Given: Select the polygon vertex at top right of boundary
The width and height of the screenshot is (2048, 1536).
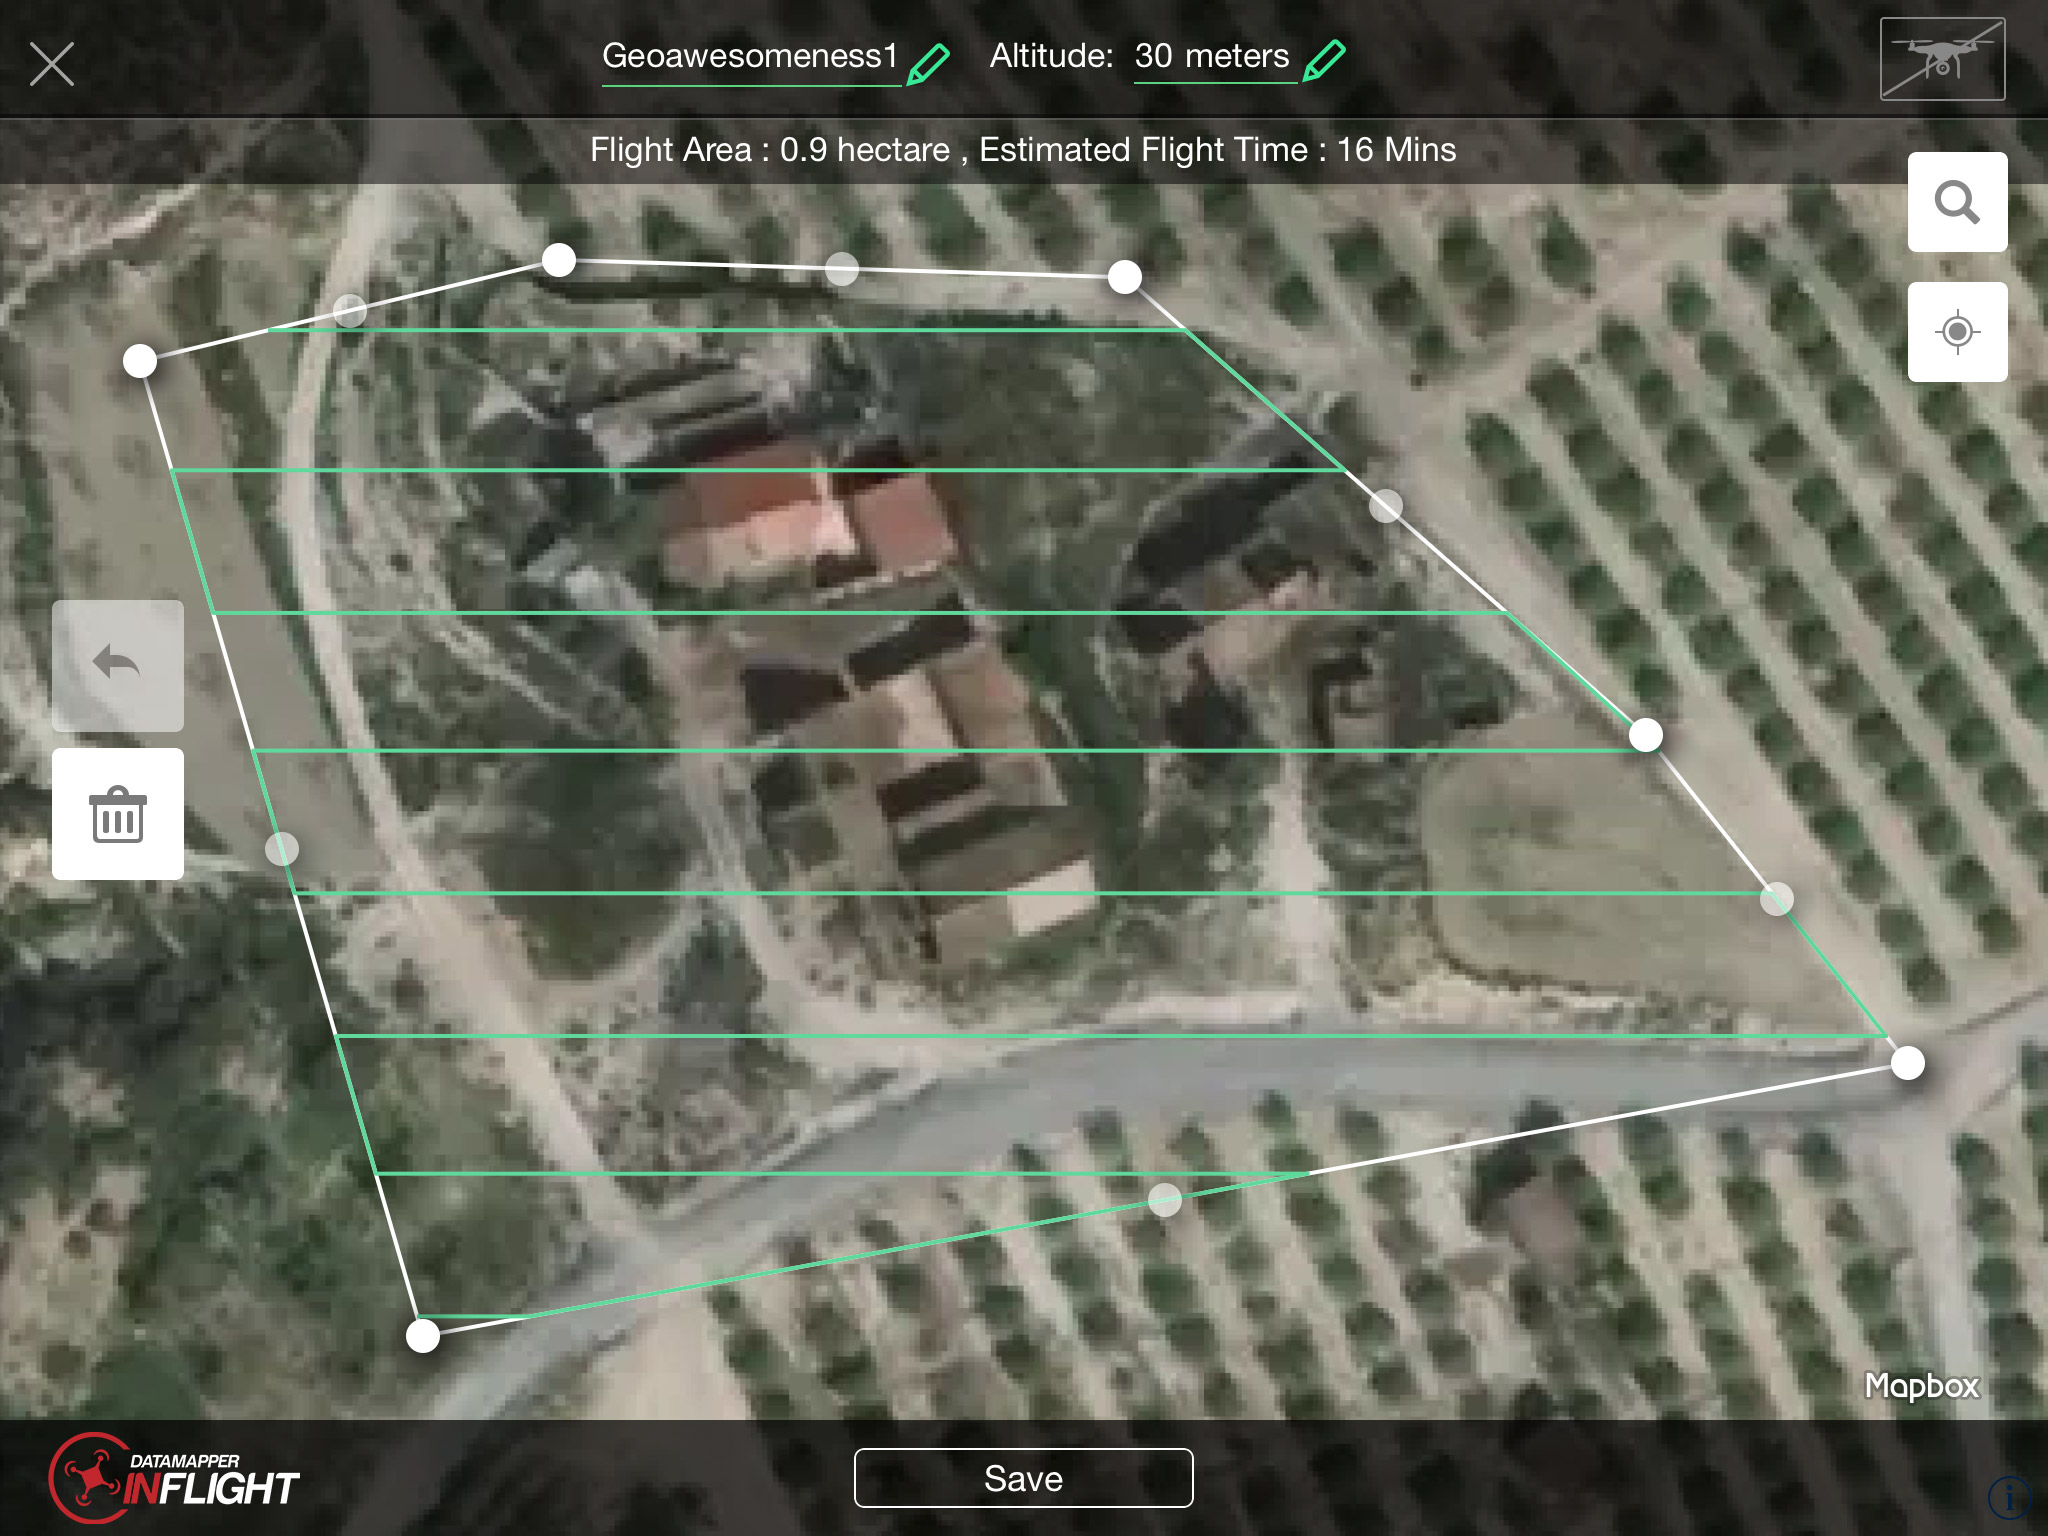Looking at the screenshot, I should tap(1125, 277).
